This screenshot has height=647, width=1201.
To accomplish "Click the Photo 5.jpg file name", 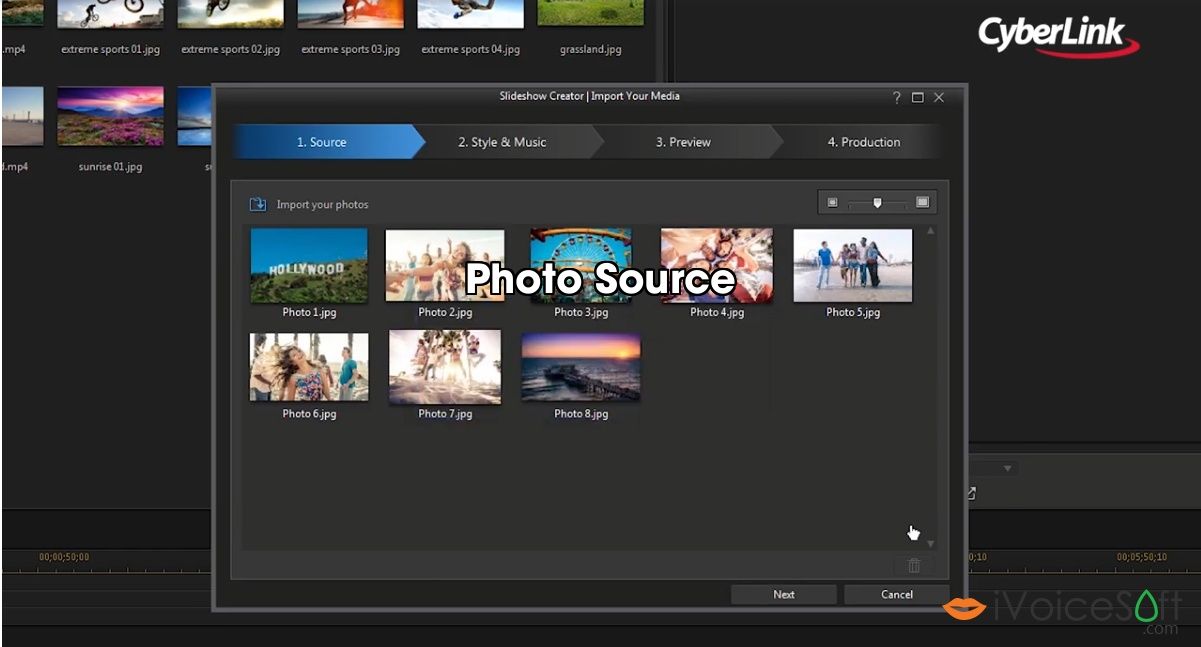I will [853, 312].
